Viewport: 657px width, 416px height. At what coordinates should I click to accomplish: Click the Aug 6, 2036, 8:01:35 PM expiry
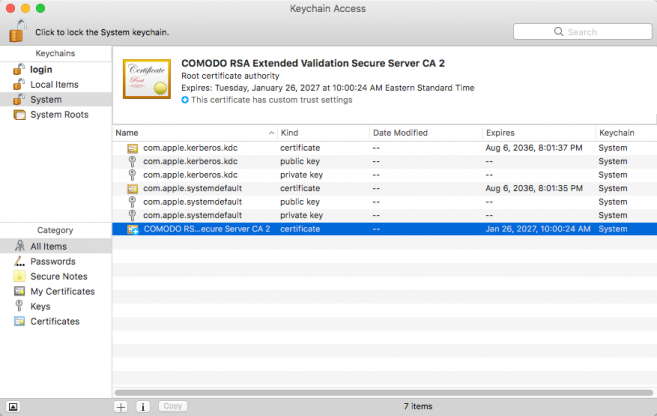click(x=534, y=189)
